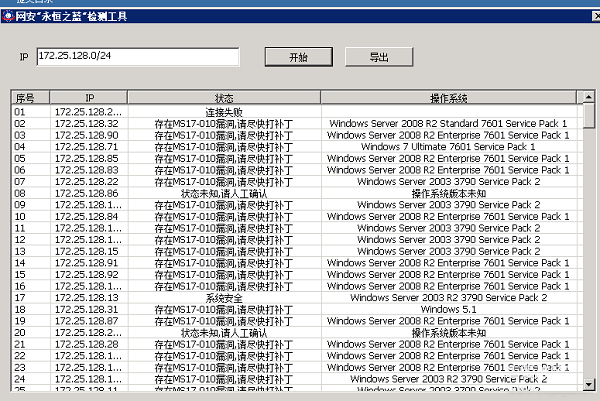Click 状态未知 status in row 20

pyautogui.click(x=224, y=333)
